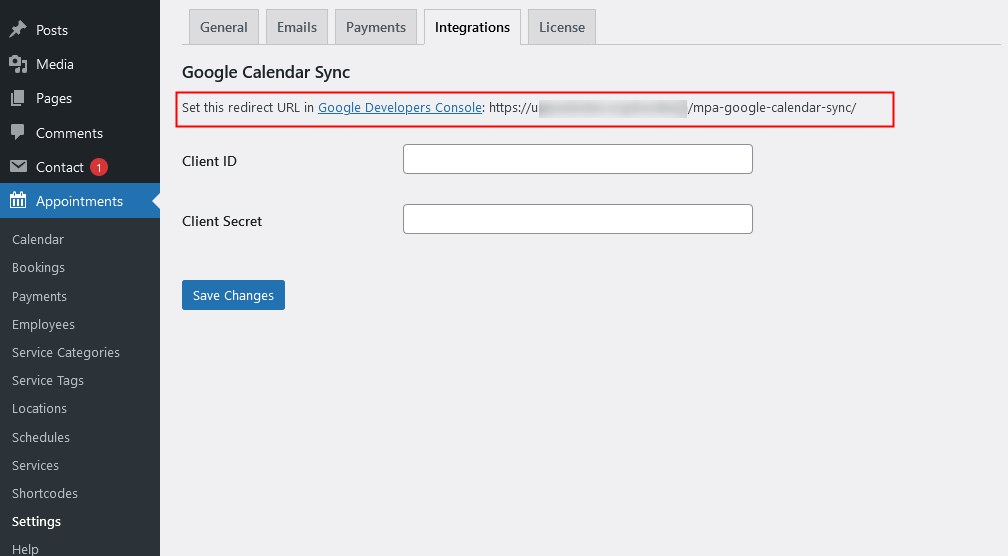The image size is (1008, 556).
Task: Open the Payments sidebar submenu
Action: (x=39, y=296)
